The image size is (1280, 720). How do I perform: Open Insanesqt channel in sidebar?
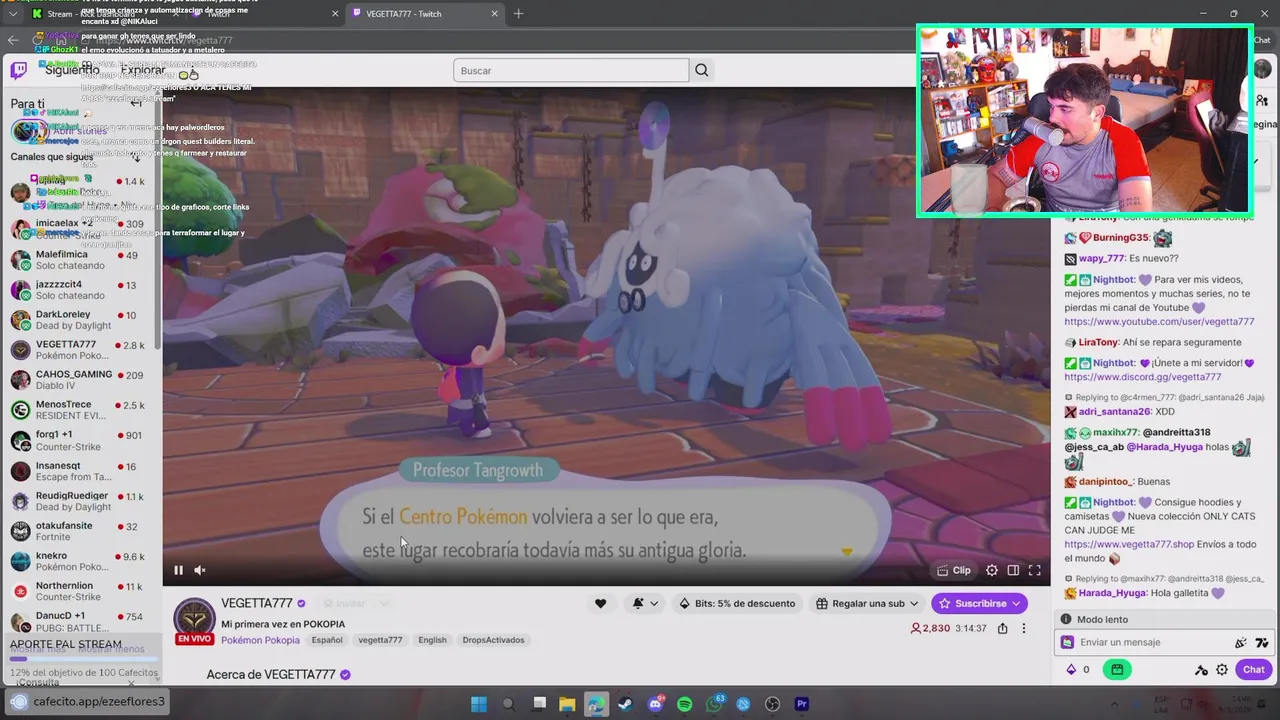(80, 471)
